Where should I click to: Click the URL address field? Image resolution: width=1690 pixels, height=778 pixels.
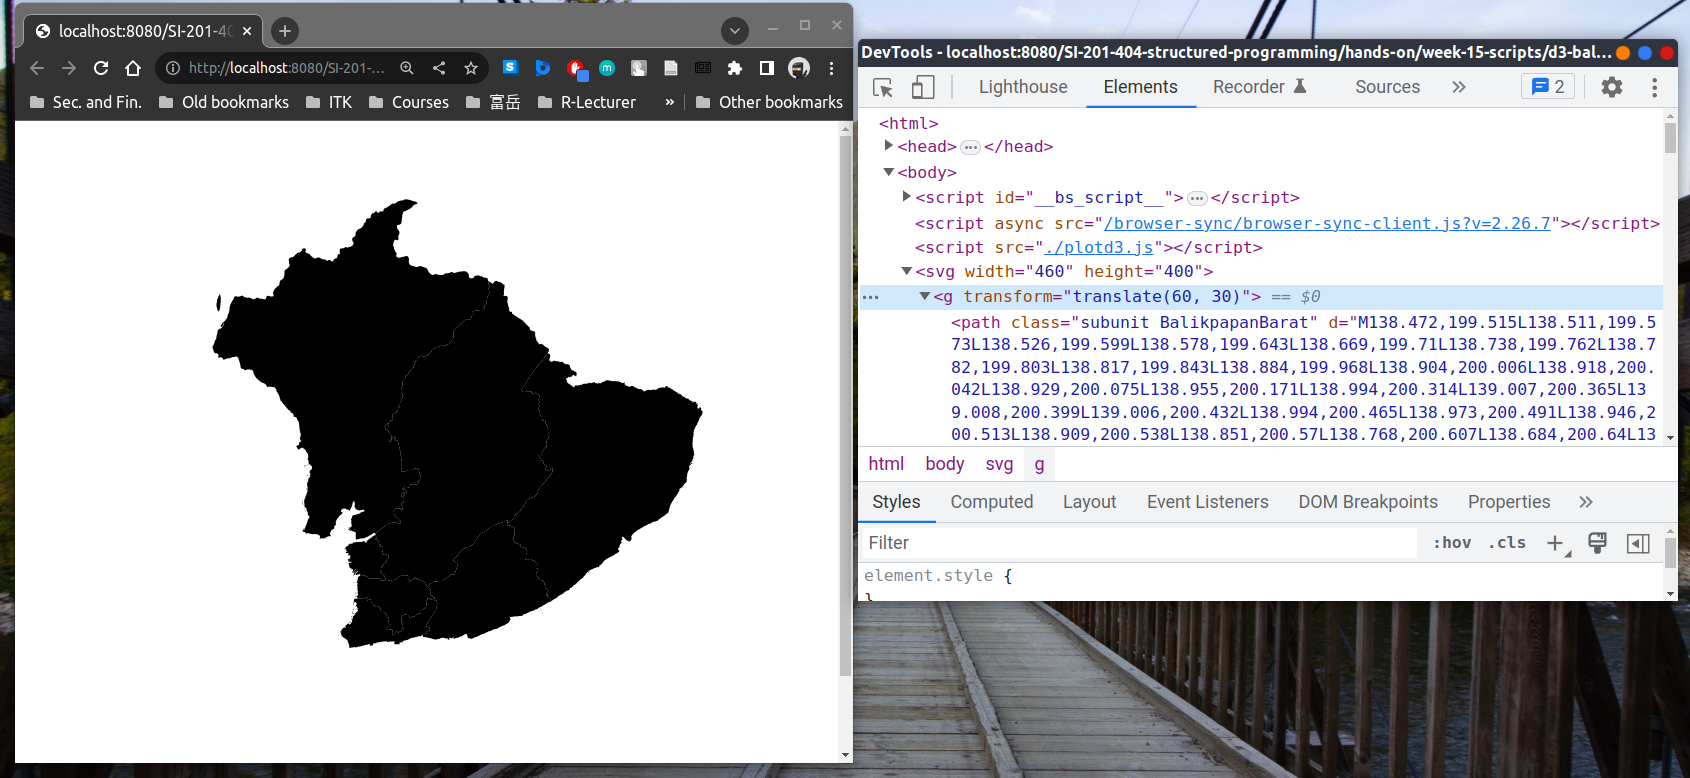point(285,68)
